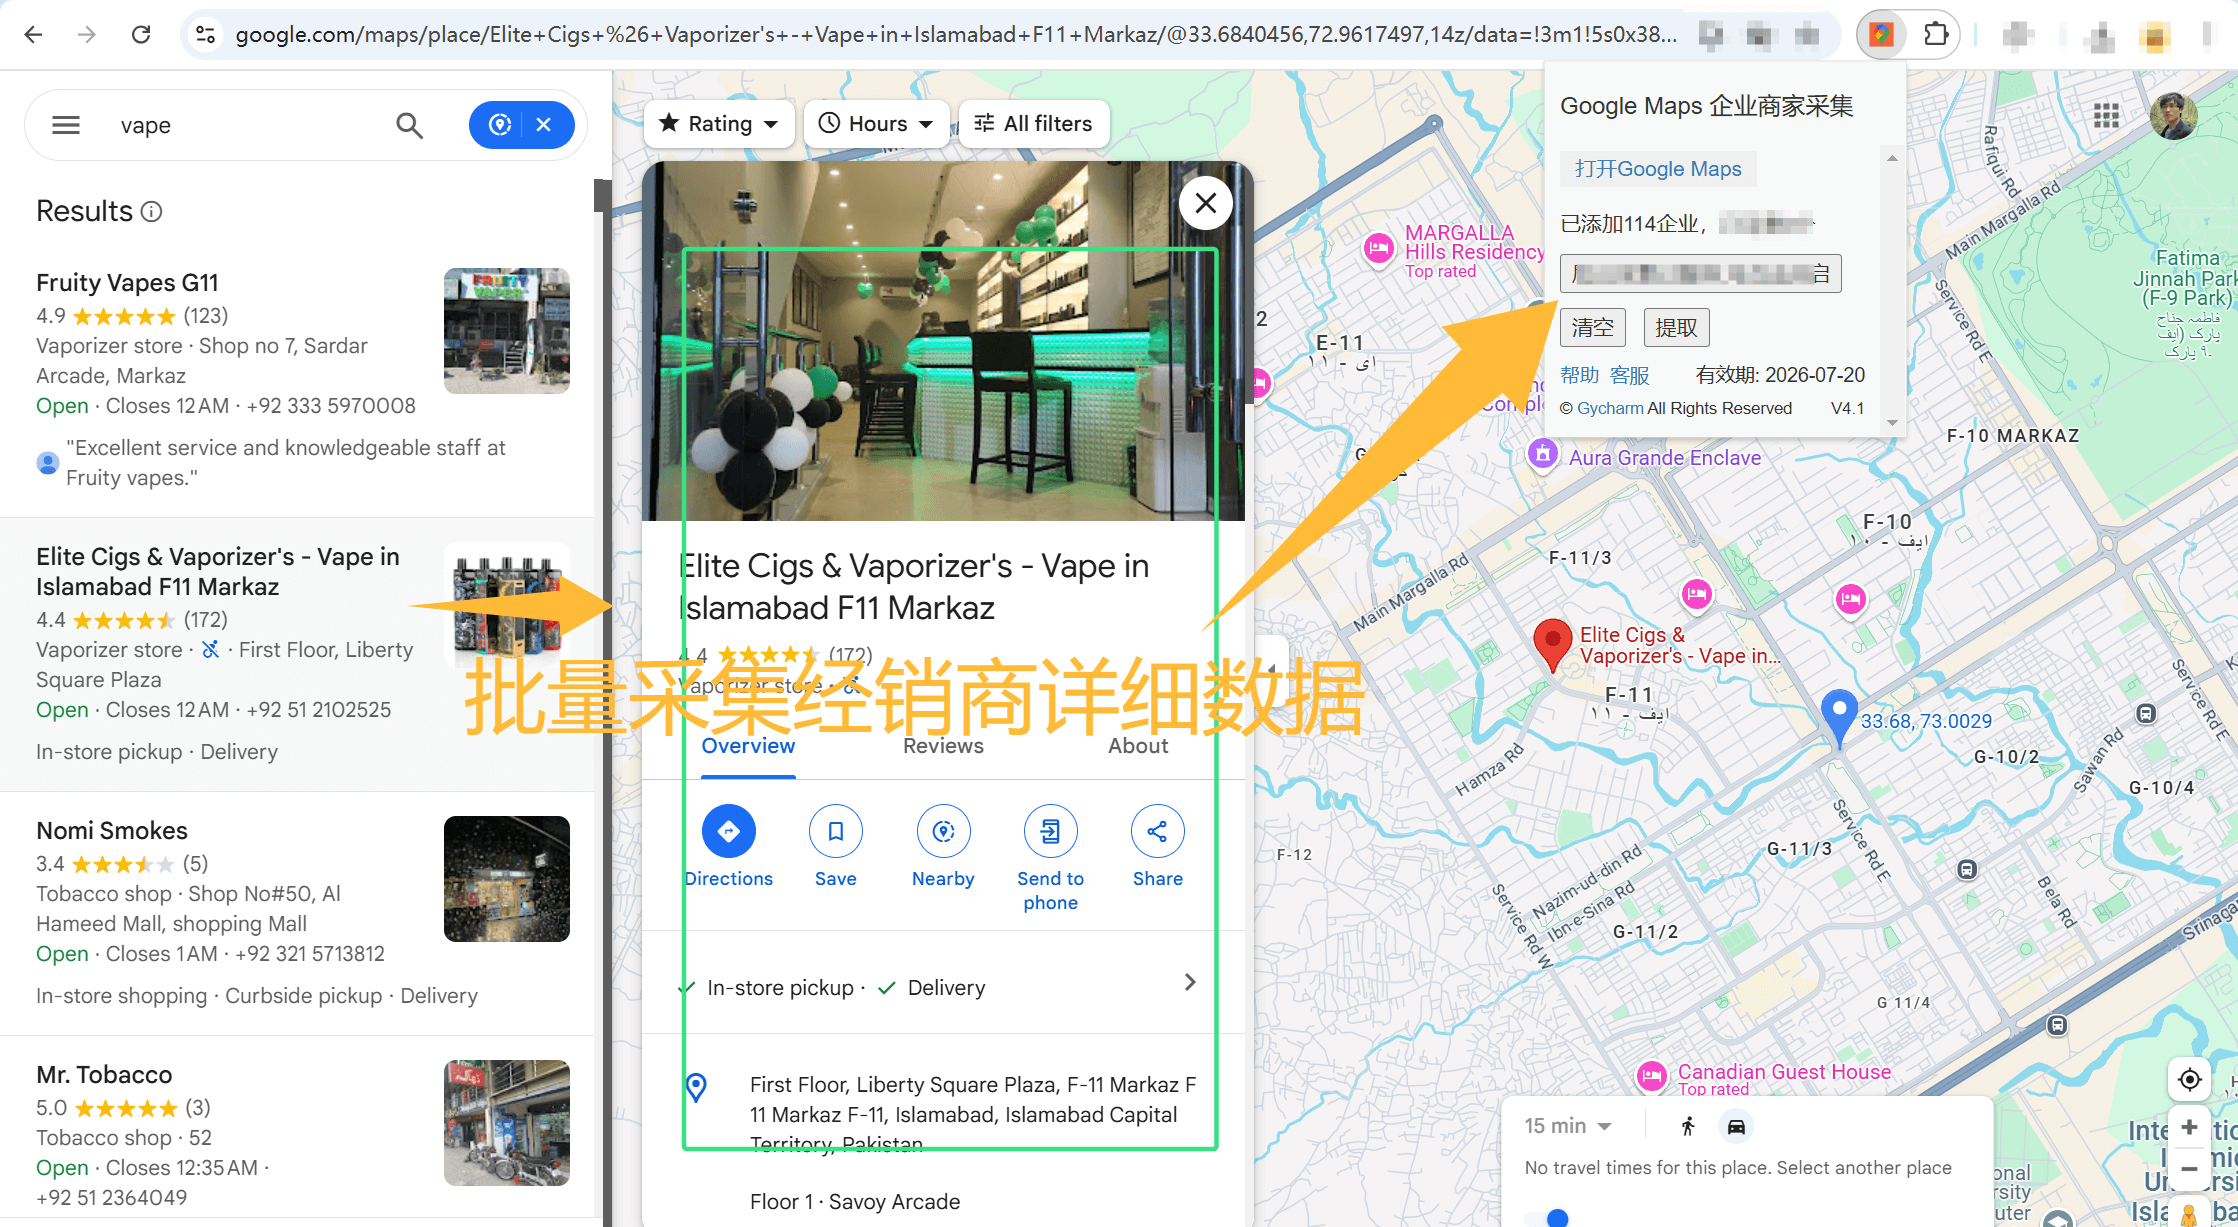The image size is (2238, 1227).
Task: Open the 客服 support link
Action: point(1630,375)
